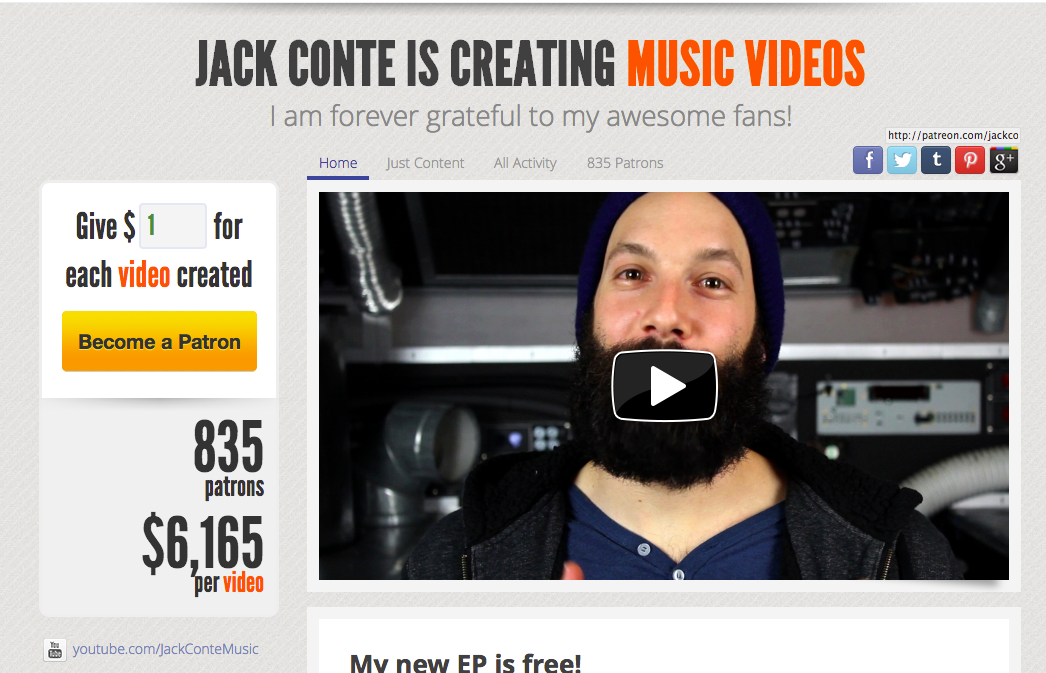
Task: Click the Become a Patron button
Action: pos(159,341)
